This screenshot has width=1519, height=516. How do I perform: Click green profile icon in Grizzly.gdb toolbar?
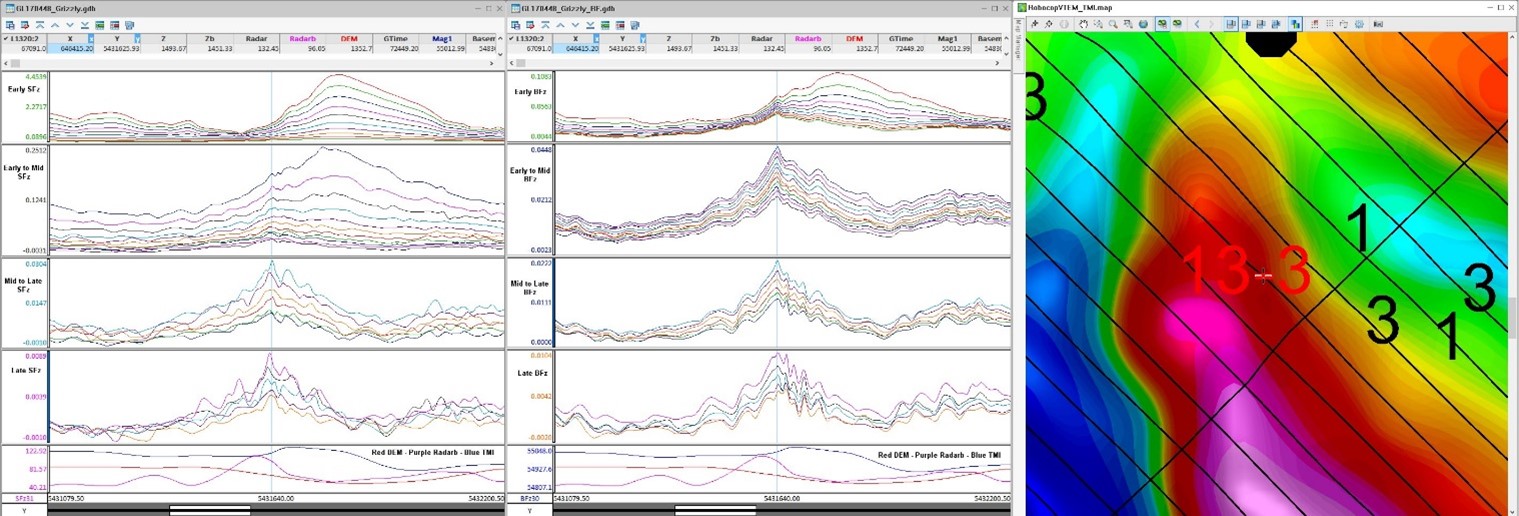click(x=99, y=25)
